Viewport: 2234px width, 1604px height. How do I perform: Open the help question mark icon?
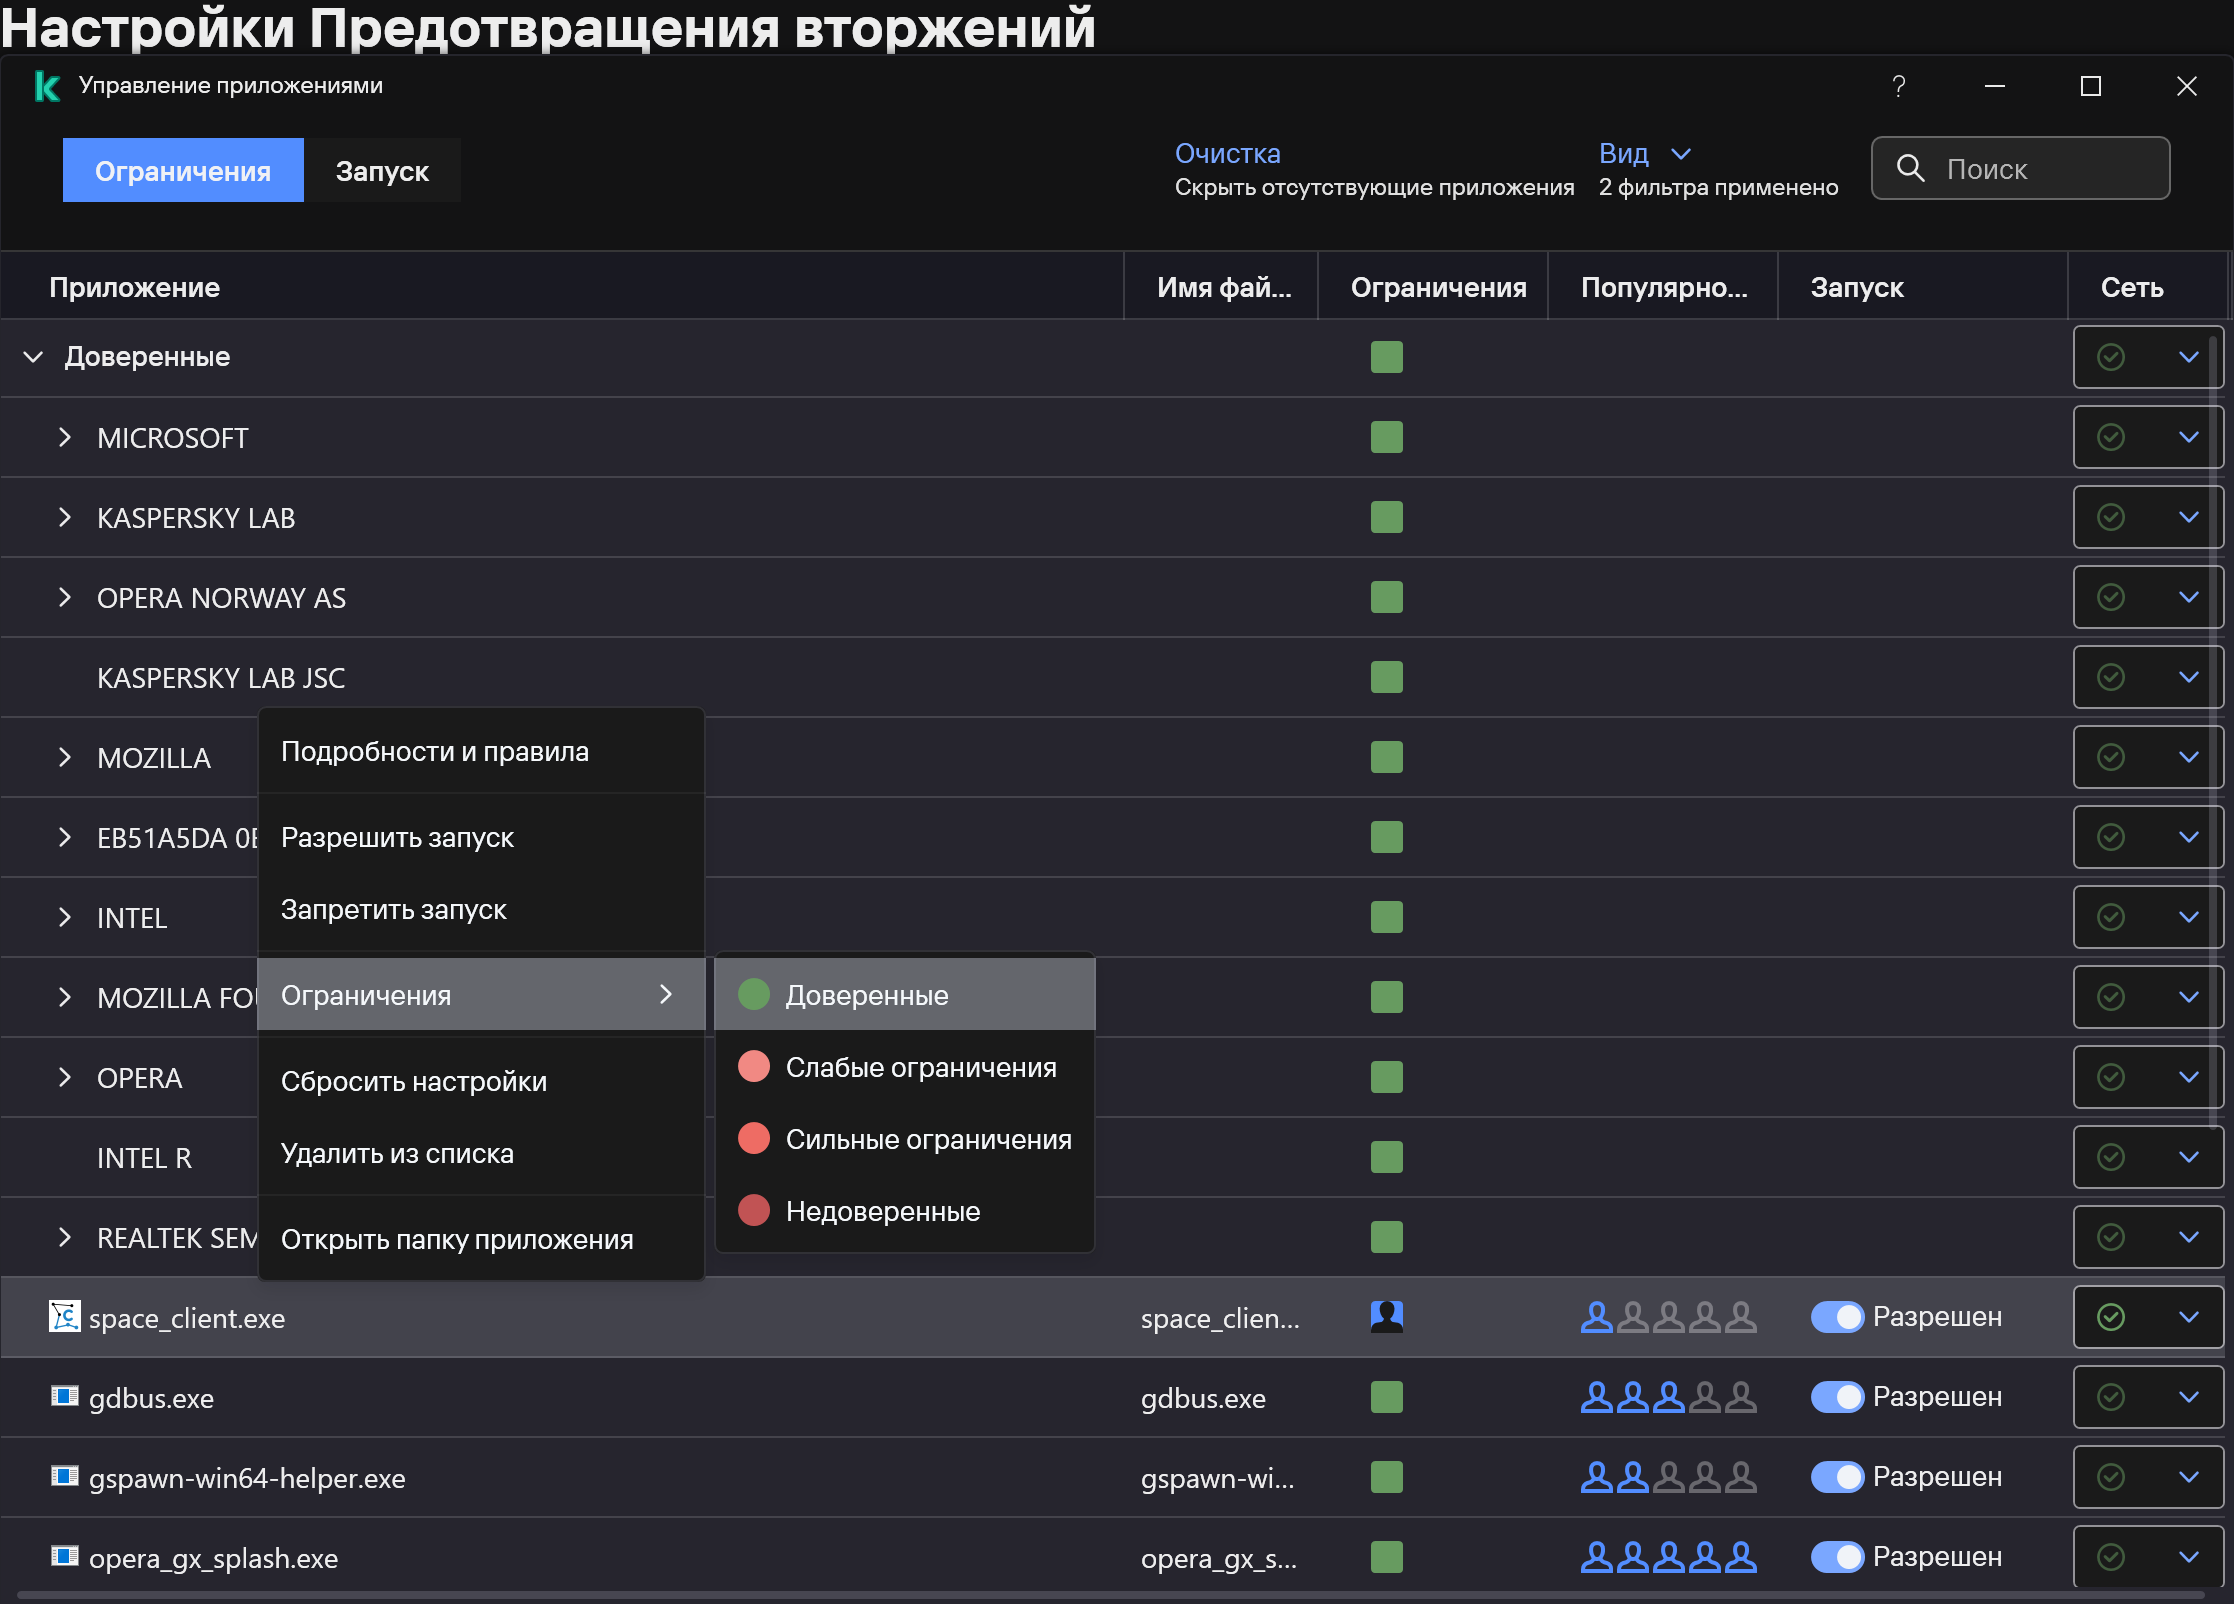[x=1898, y=86]
